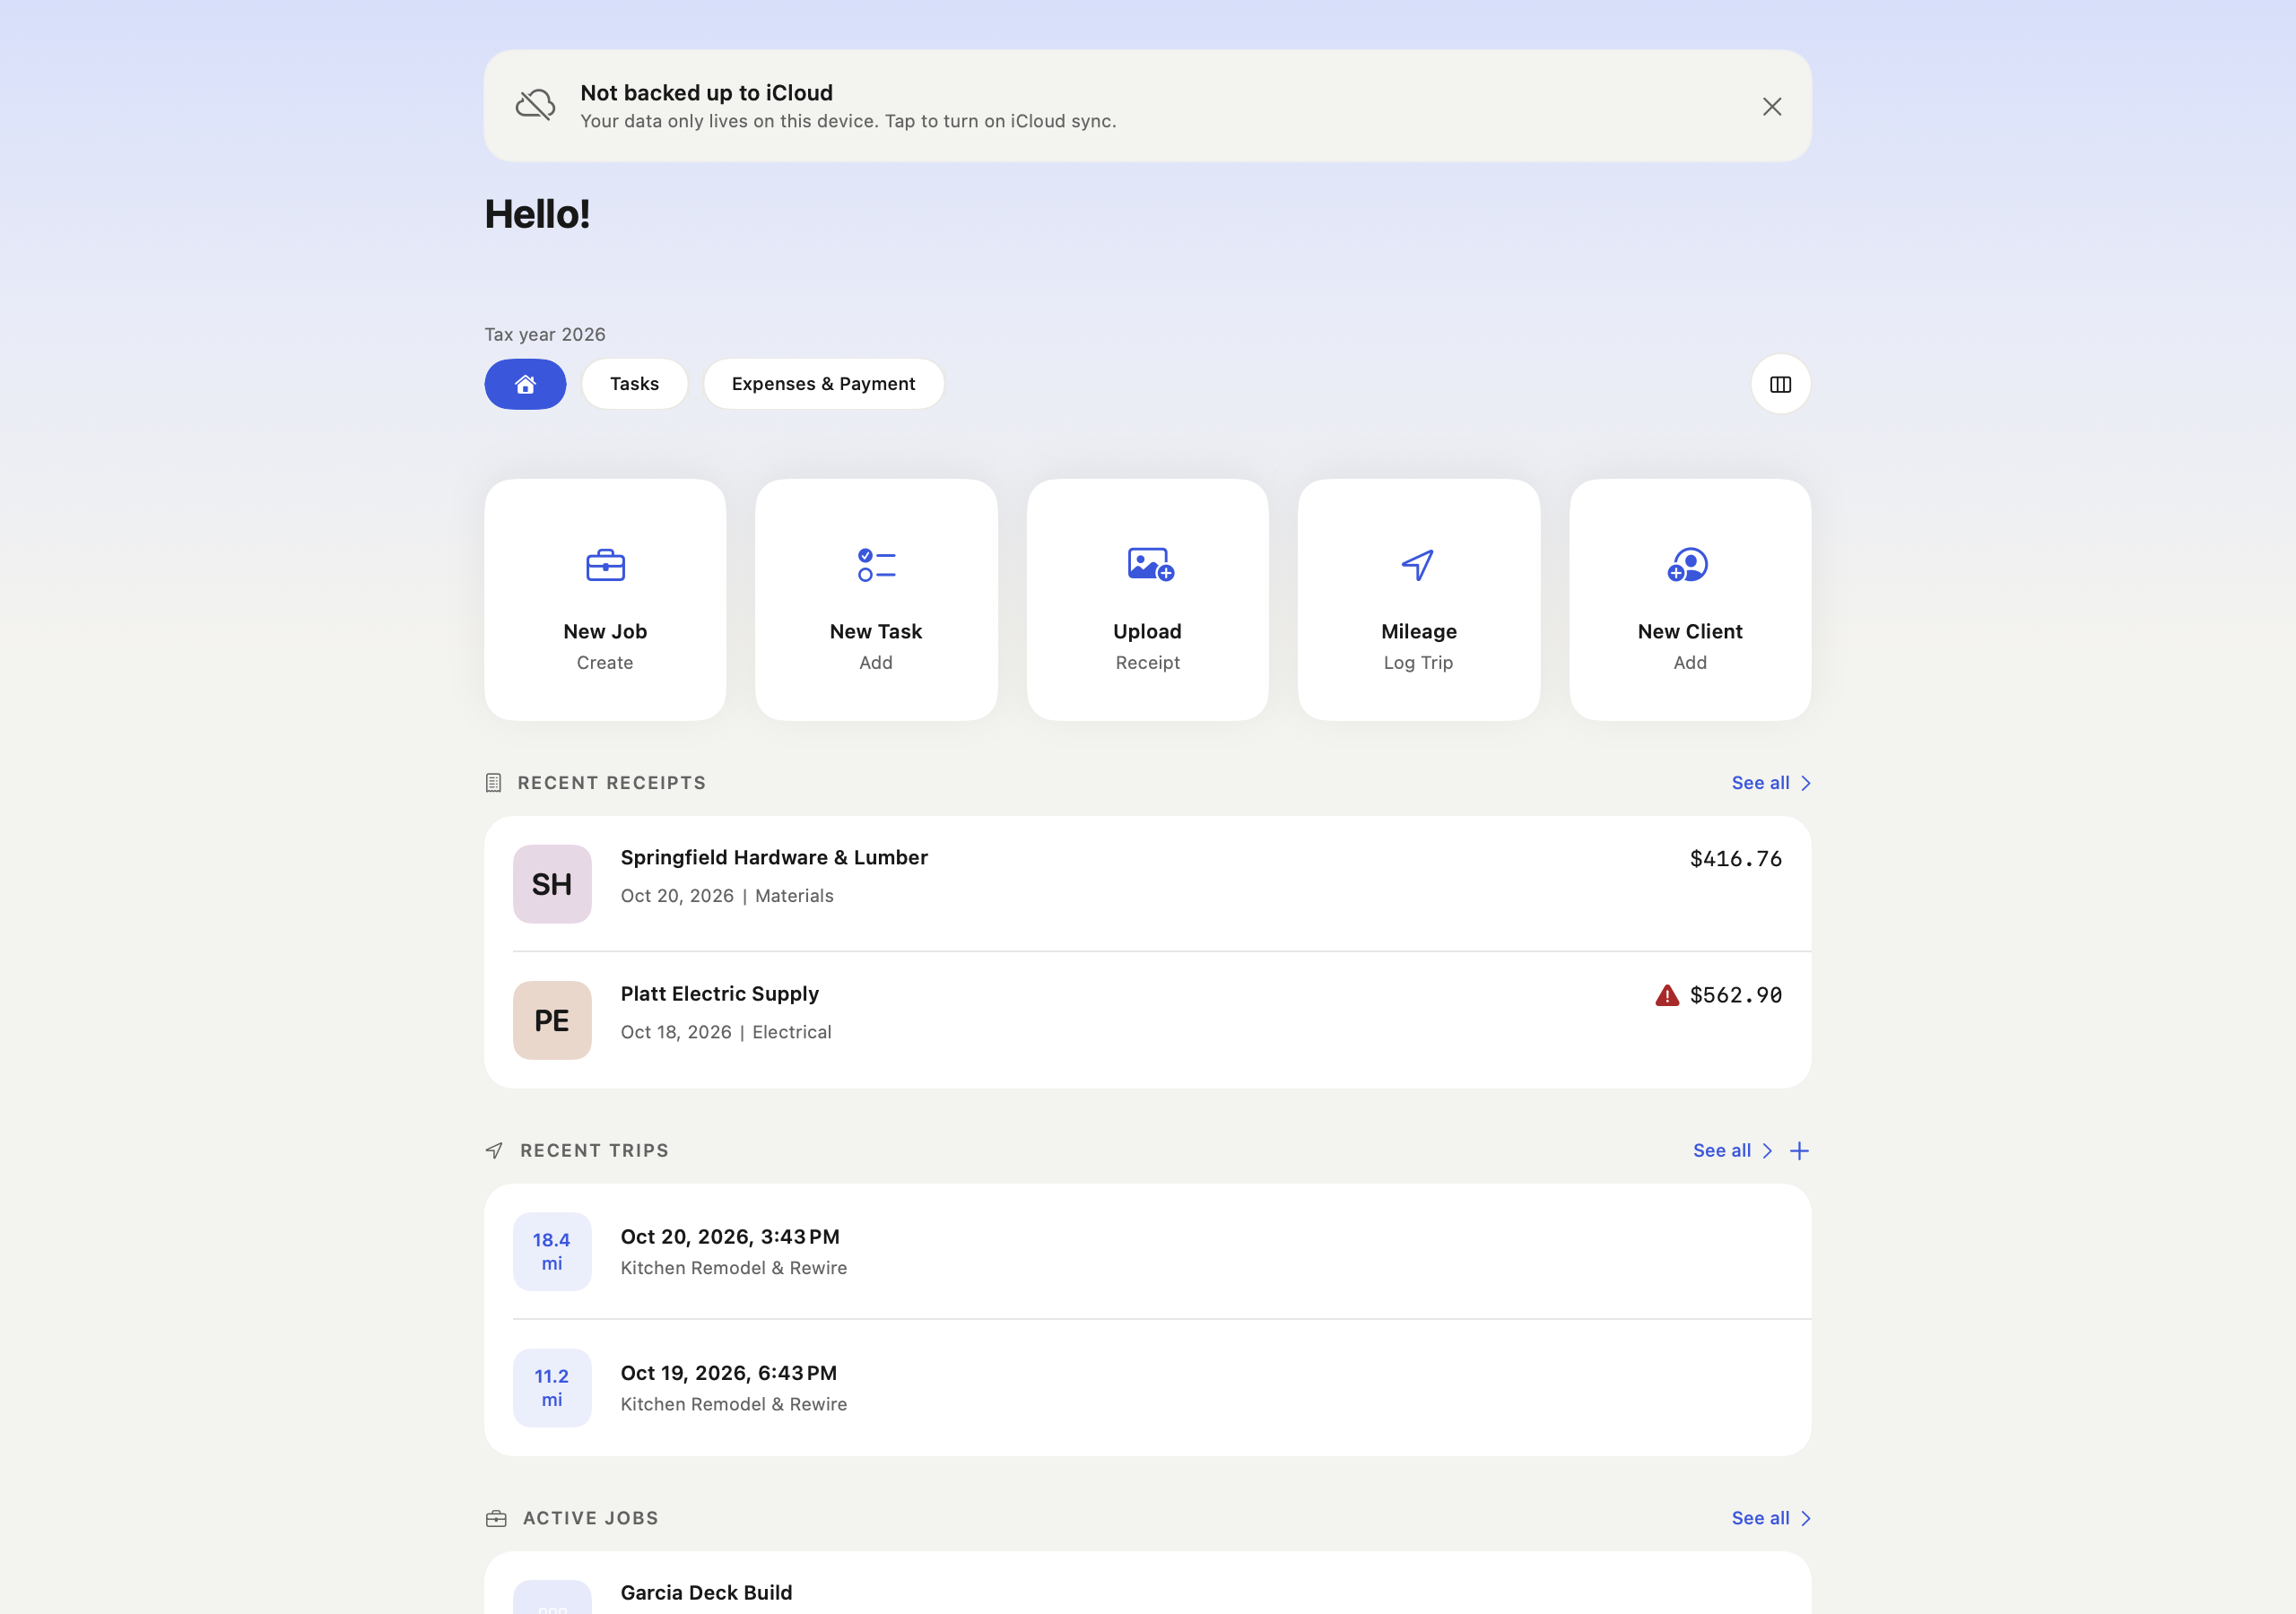Screen dimensions: 2296x1614
Task: Click the Tax year 2026 label
Action: pyautogui.click(x=545, y=334)
